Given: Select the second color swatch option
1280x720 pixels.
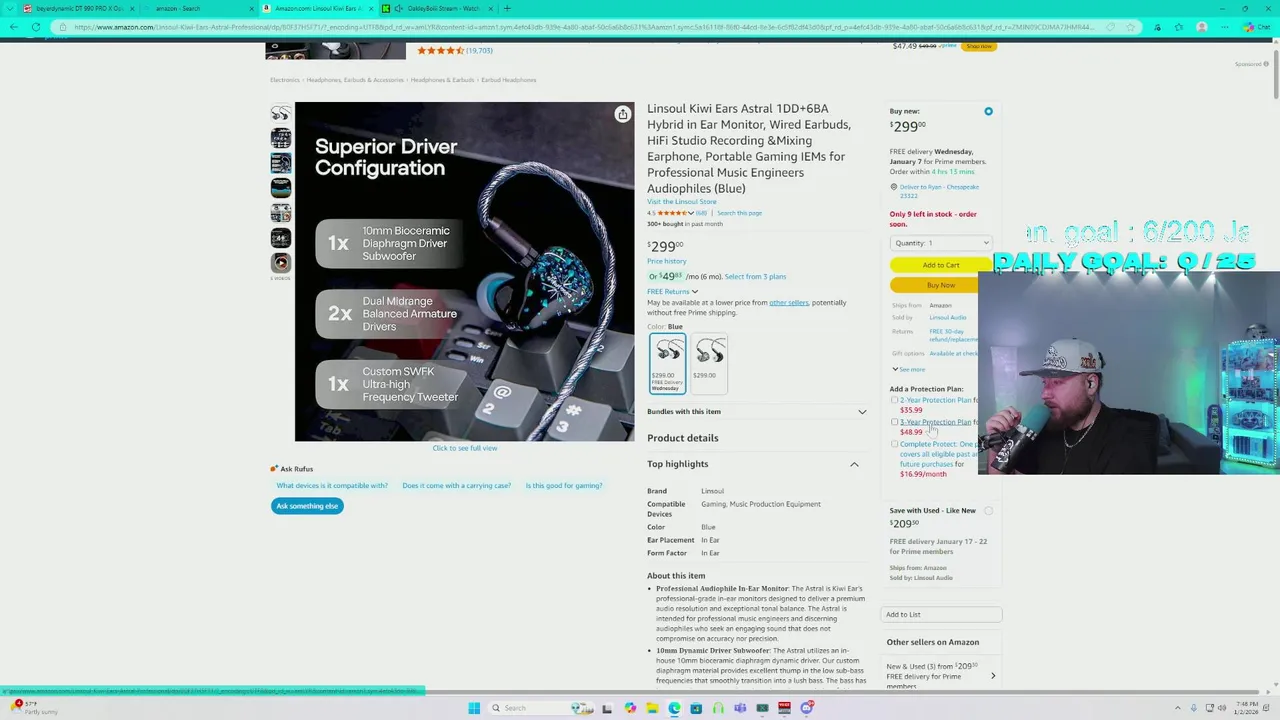Looking at the screenshot, I should (x=709, y=363).
